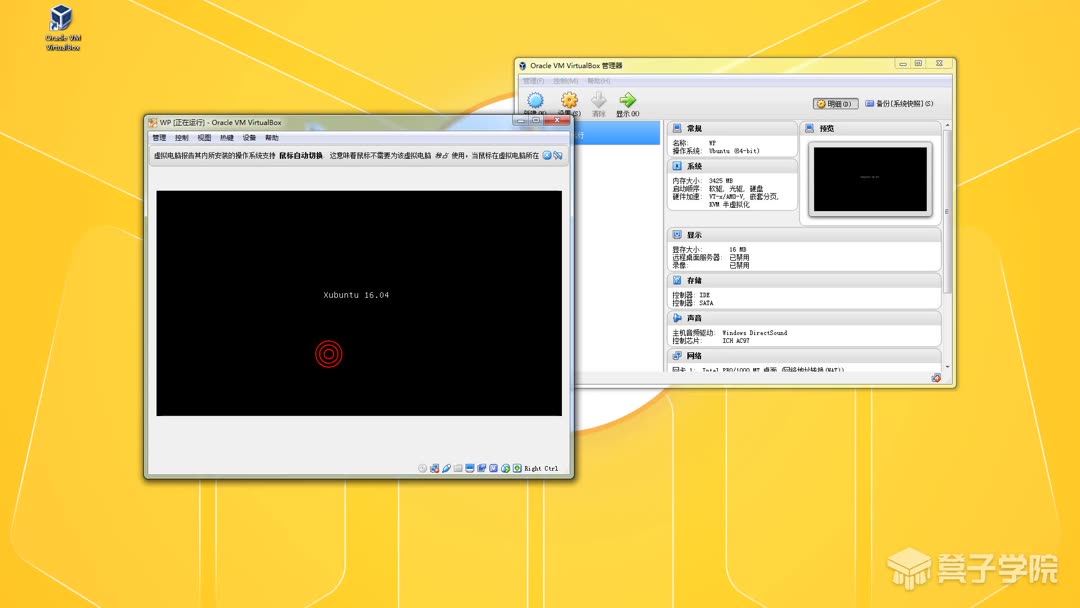Dismiss the mouse auto-capture notification message
Image resolution: width=1080 pixels, height=608 pixels.
tap(558, 155)
